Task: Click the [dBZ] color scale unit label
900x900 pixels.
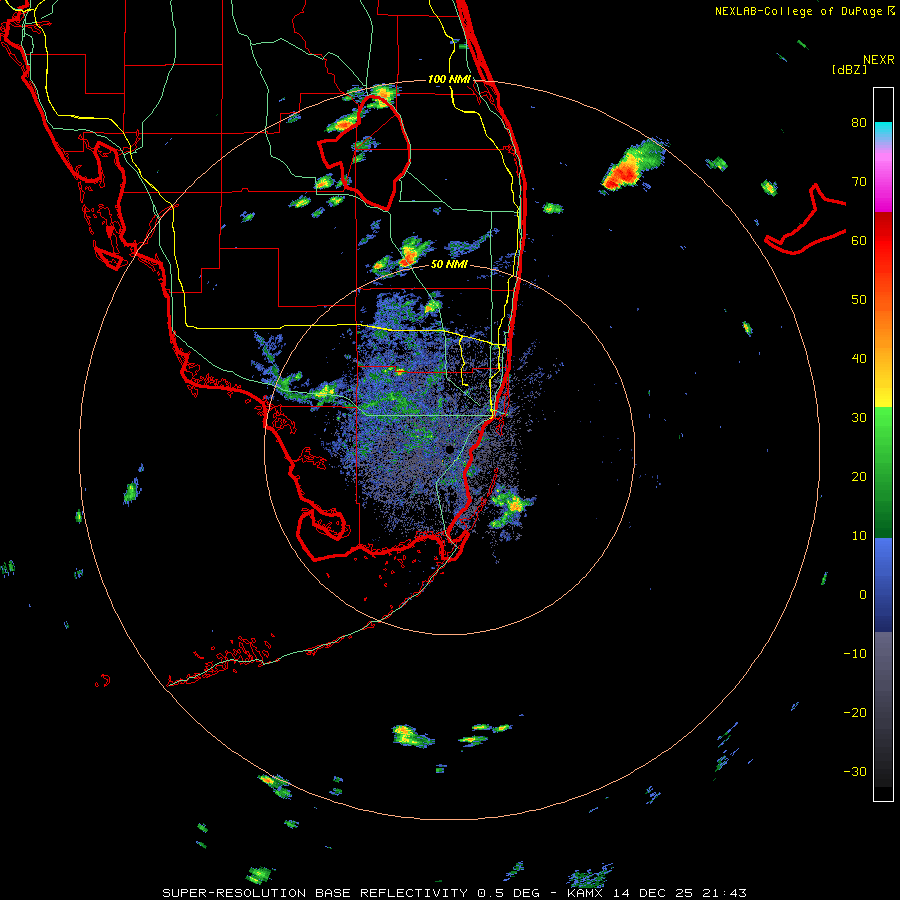Action: (x=849, y=70)
